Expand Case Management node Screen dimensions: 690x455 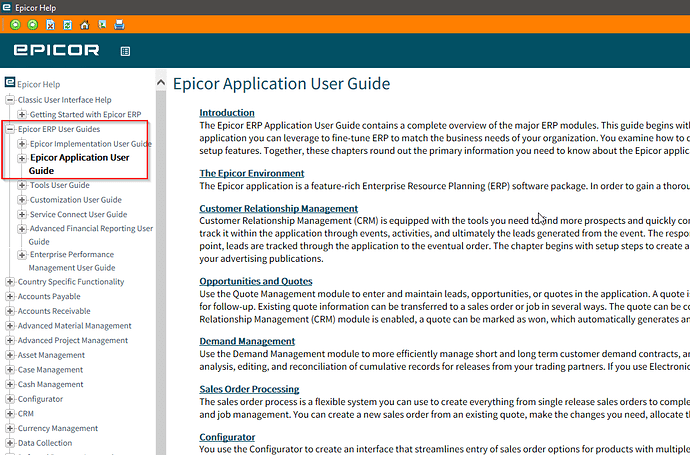(x=10, y=370)
